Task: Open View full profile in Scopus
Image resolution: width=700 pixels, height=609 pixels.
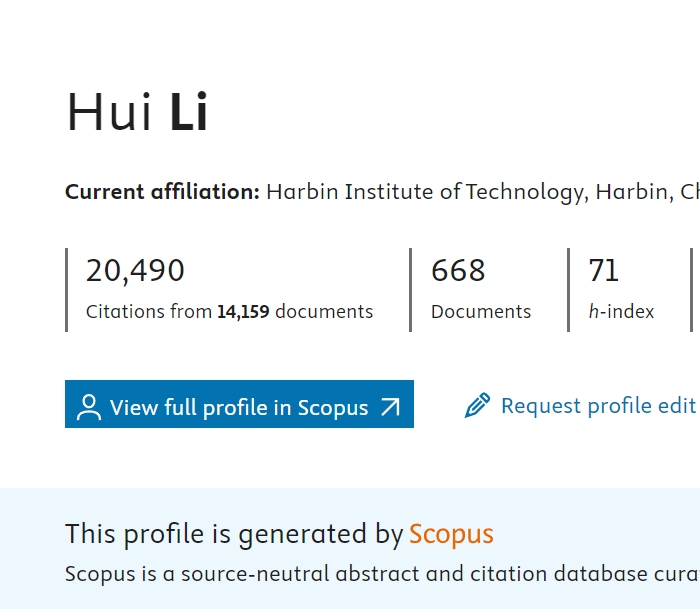Action: coord(239,407)
